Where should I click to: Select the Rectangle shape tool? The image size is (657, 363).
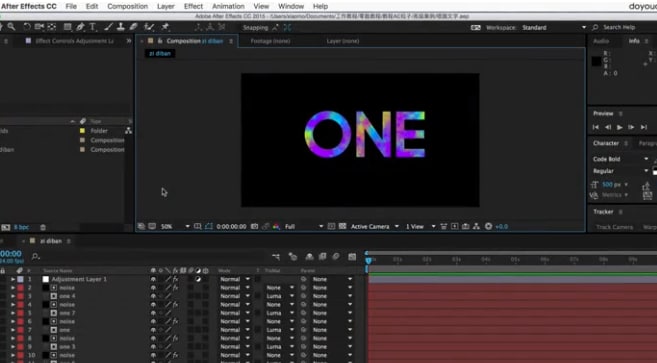click(x=67, y=27)
